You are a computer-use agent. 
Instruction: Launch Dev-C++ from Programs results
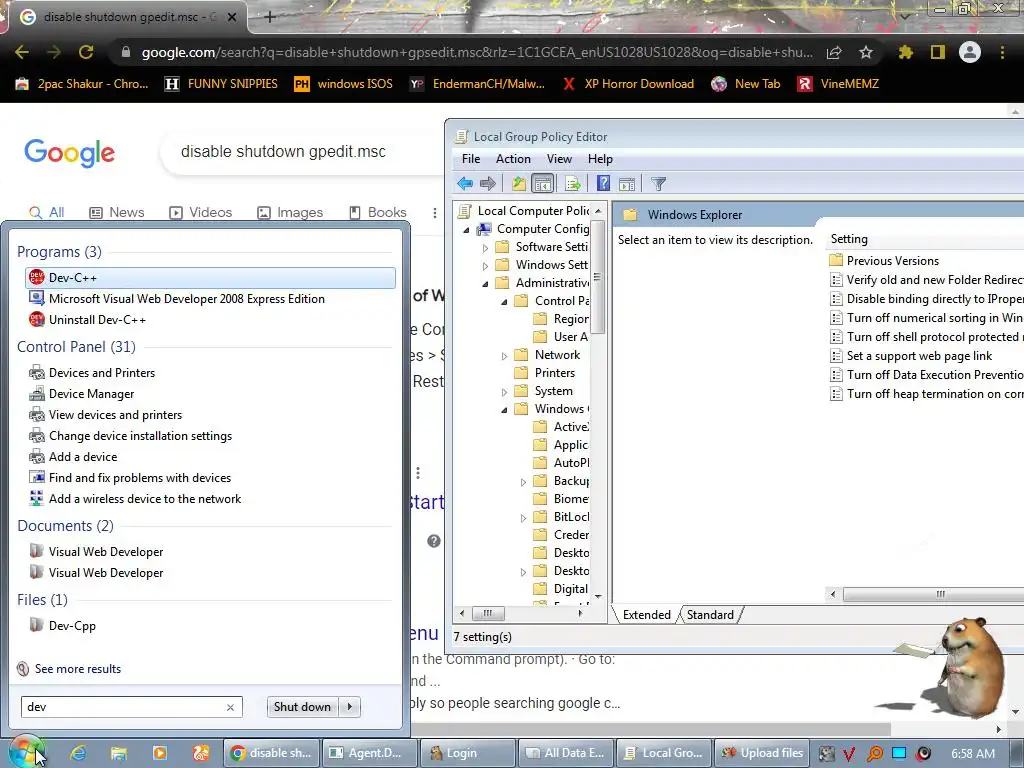(x=210, y=278)
